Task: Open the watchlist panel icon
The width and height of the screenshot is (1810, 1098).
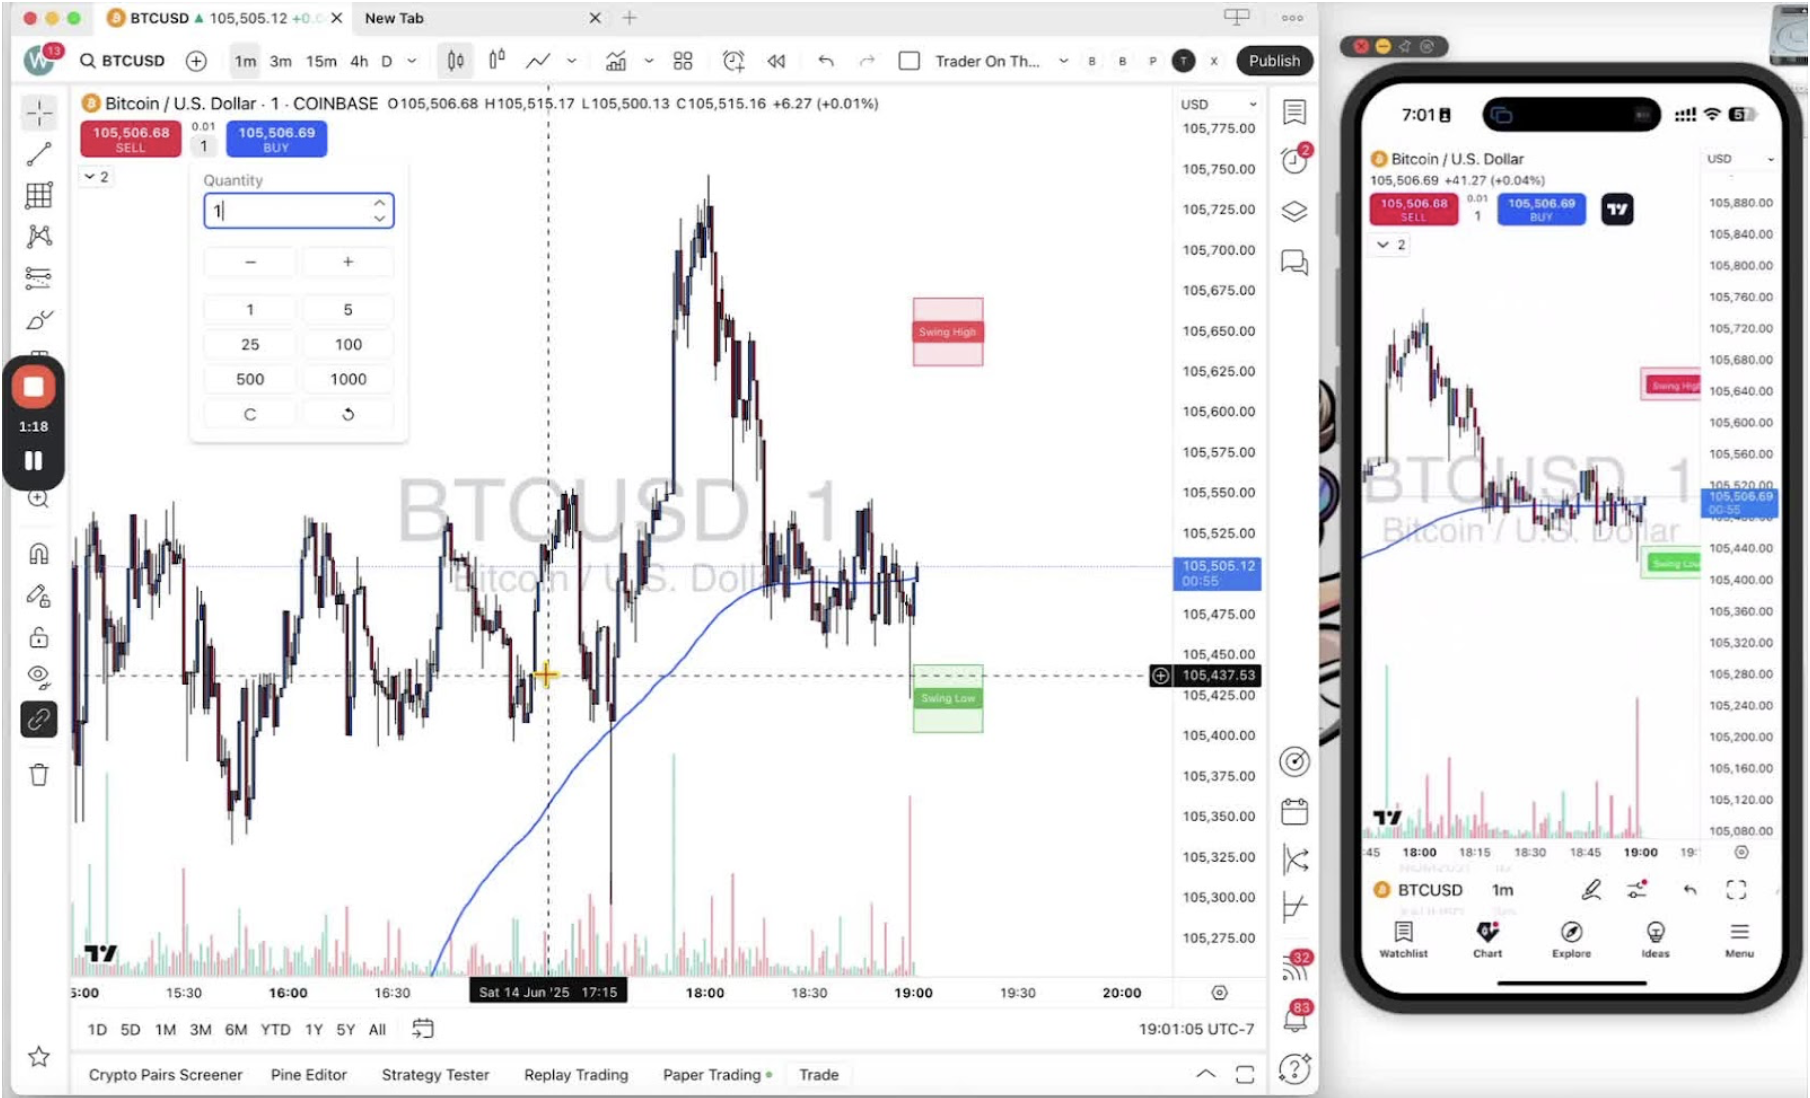Action: pos(1294,112)
